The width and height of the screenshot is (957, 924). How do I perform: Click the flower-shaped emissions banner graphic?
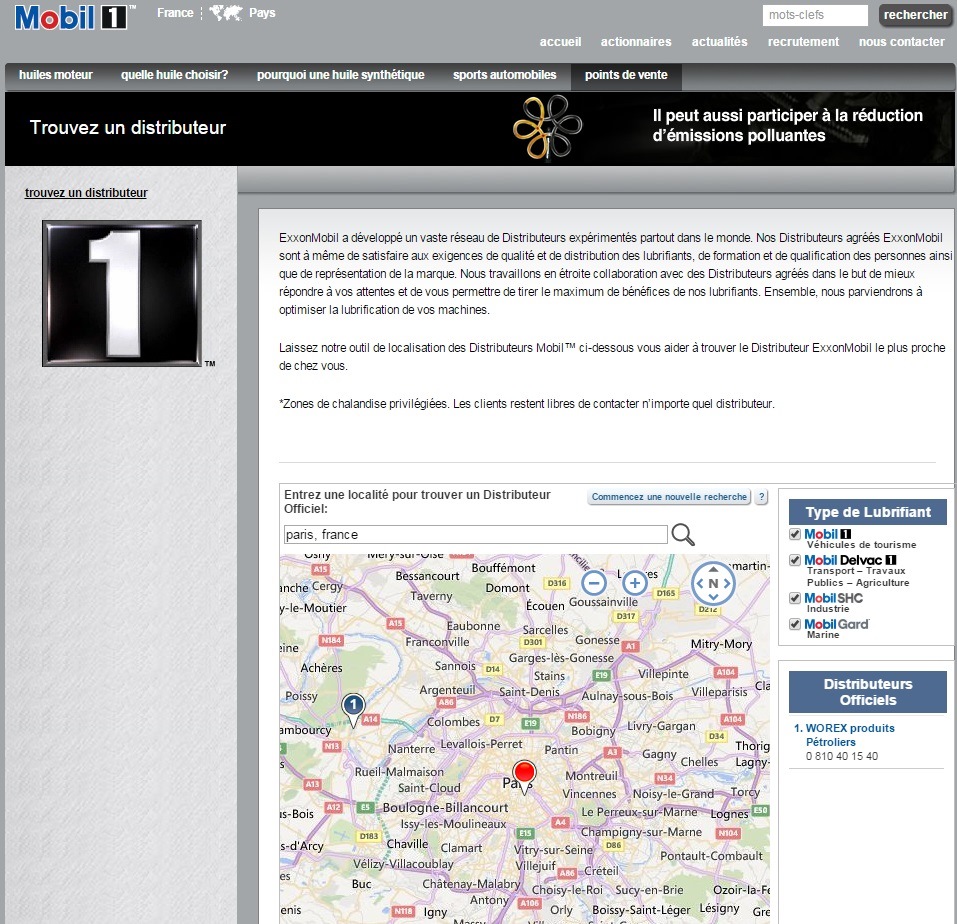[547, 128]
